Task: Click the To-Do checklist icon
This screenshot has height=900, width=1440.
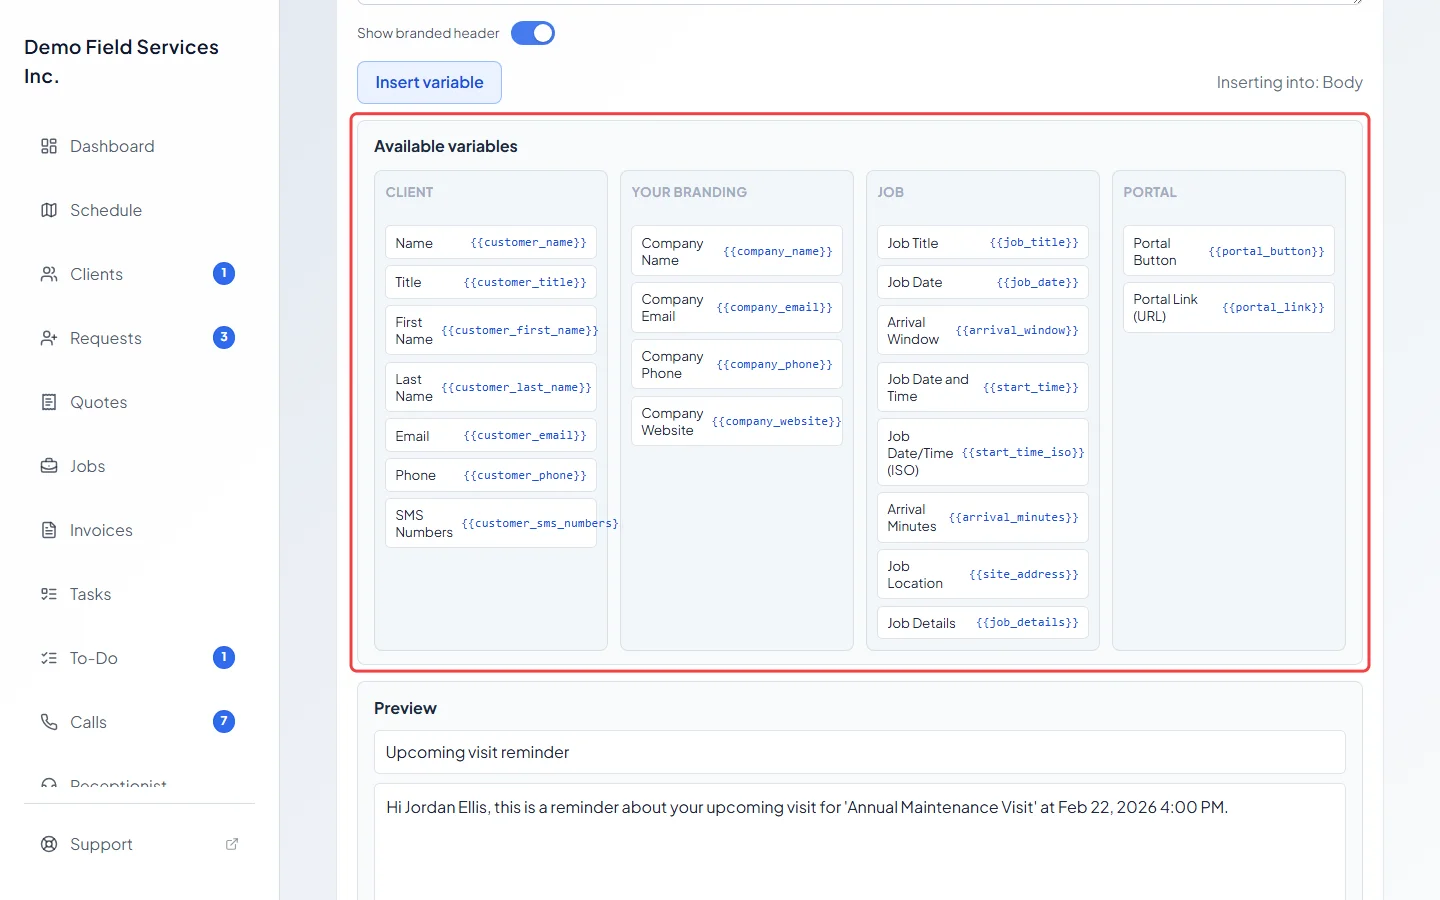Action: (x=49, y=658)
